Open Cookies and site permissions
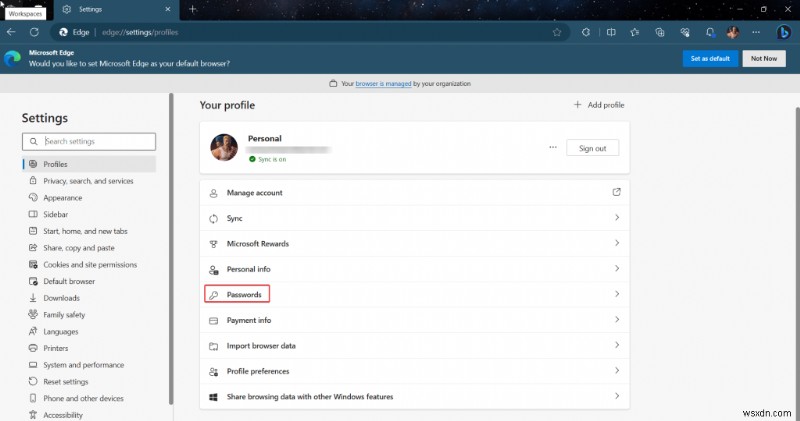The image size is (800, 421). pos(89,264)
